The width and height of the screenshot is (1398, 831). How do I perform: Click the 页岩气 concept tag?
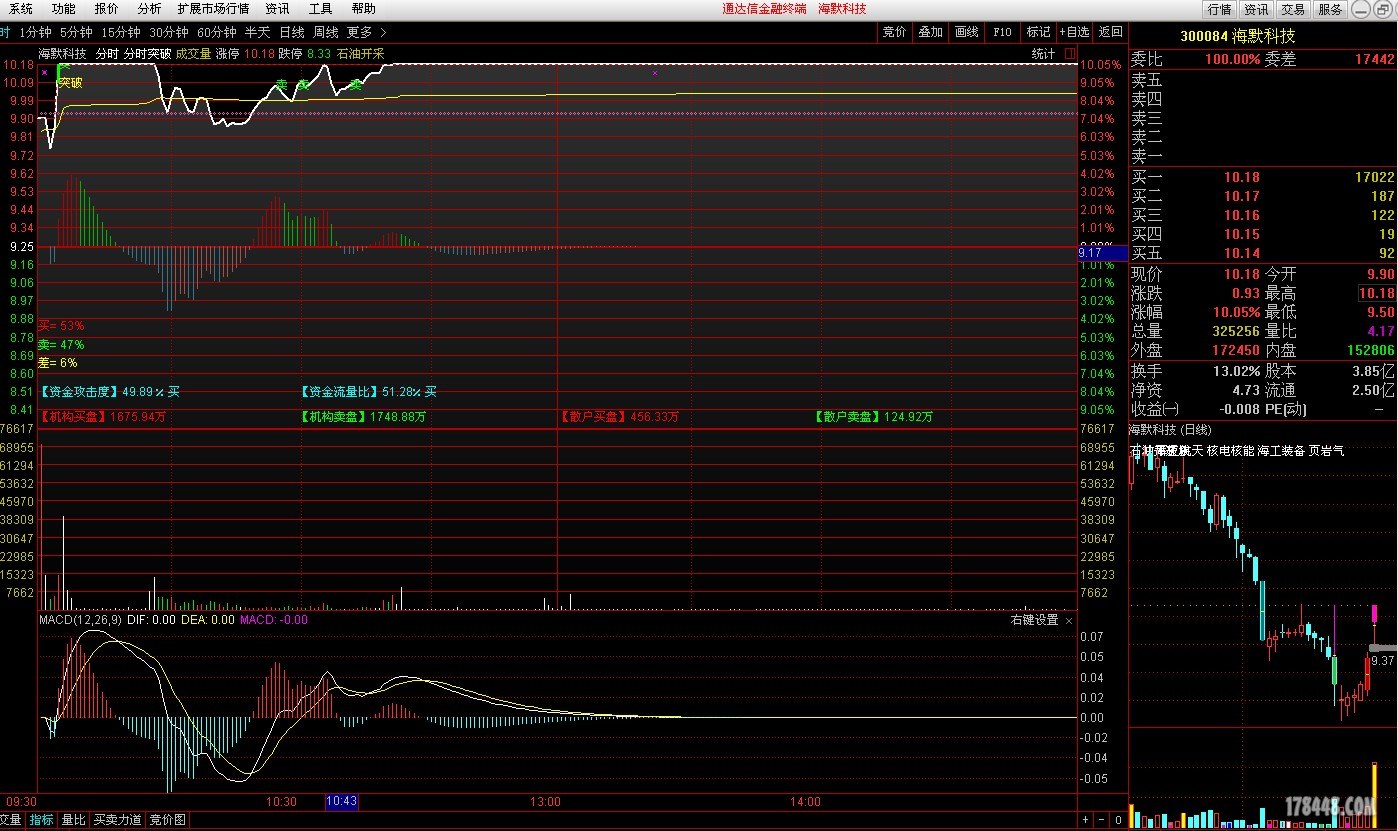tap(1327, 451)
